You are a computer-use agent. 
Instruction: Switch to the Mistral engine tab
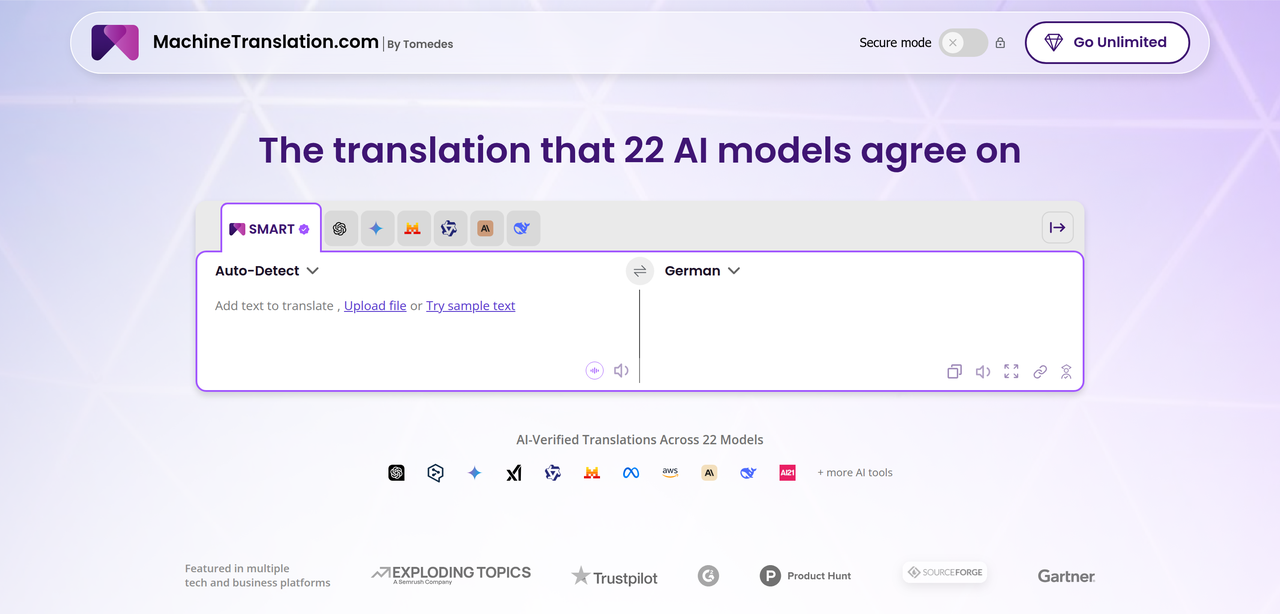point(412,228)
